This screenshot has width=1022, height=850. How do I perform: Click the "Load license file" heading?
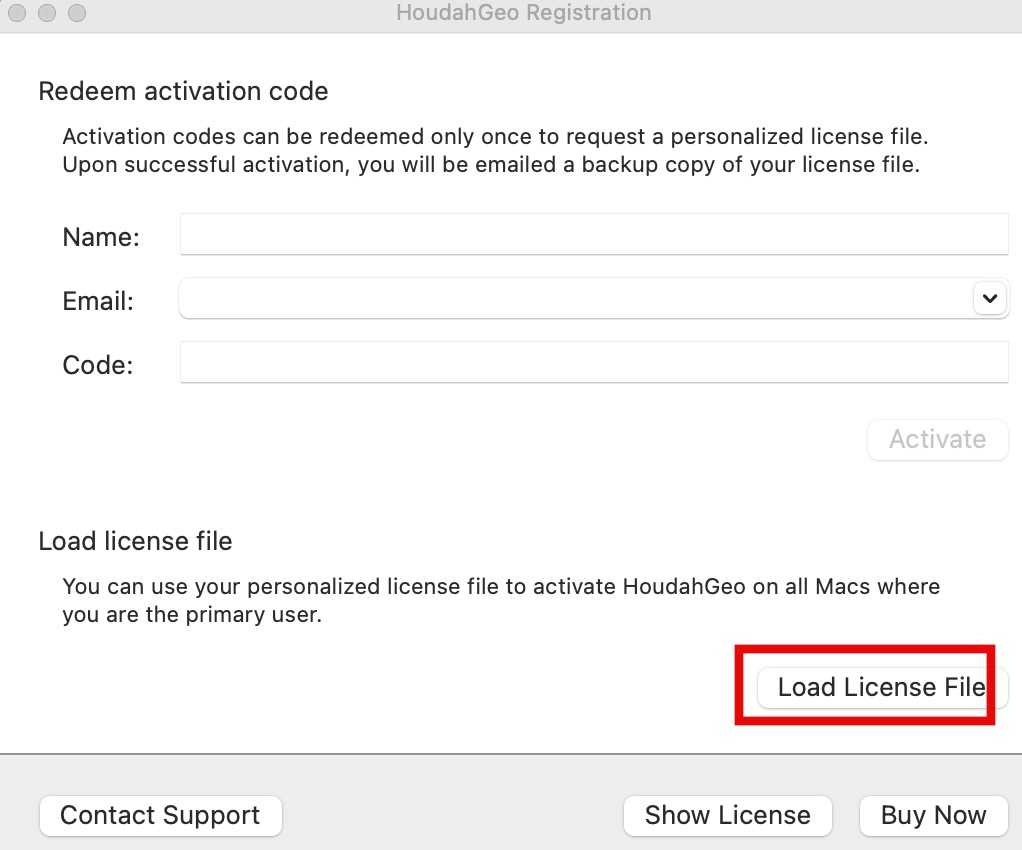tap(135, 541)
